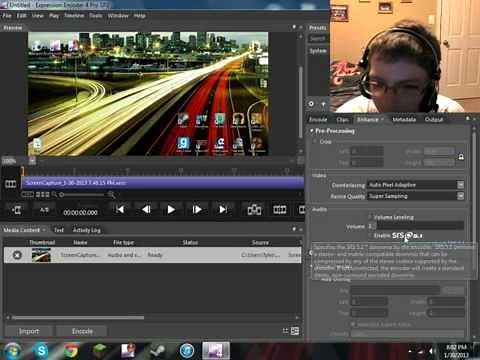Open Skype from the taskbar
The width and height of the screenshot is (480, 360).
42,351
